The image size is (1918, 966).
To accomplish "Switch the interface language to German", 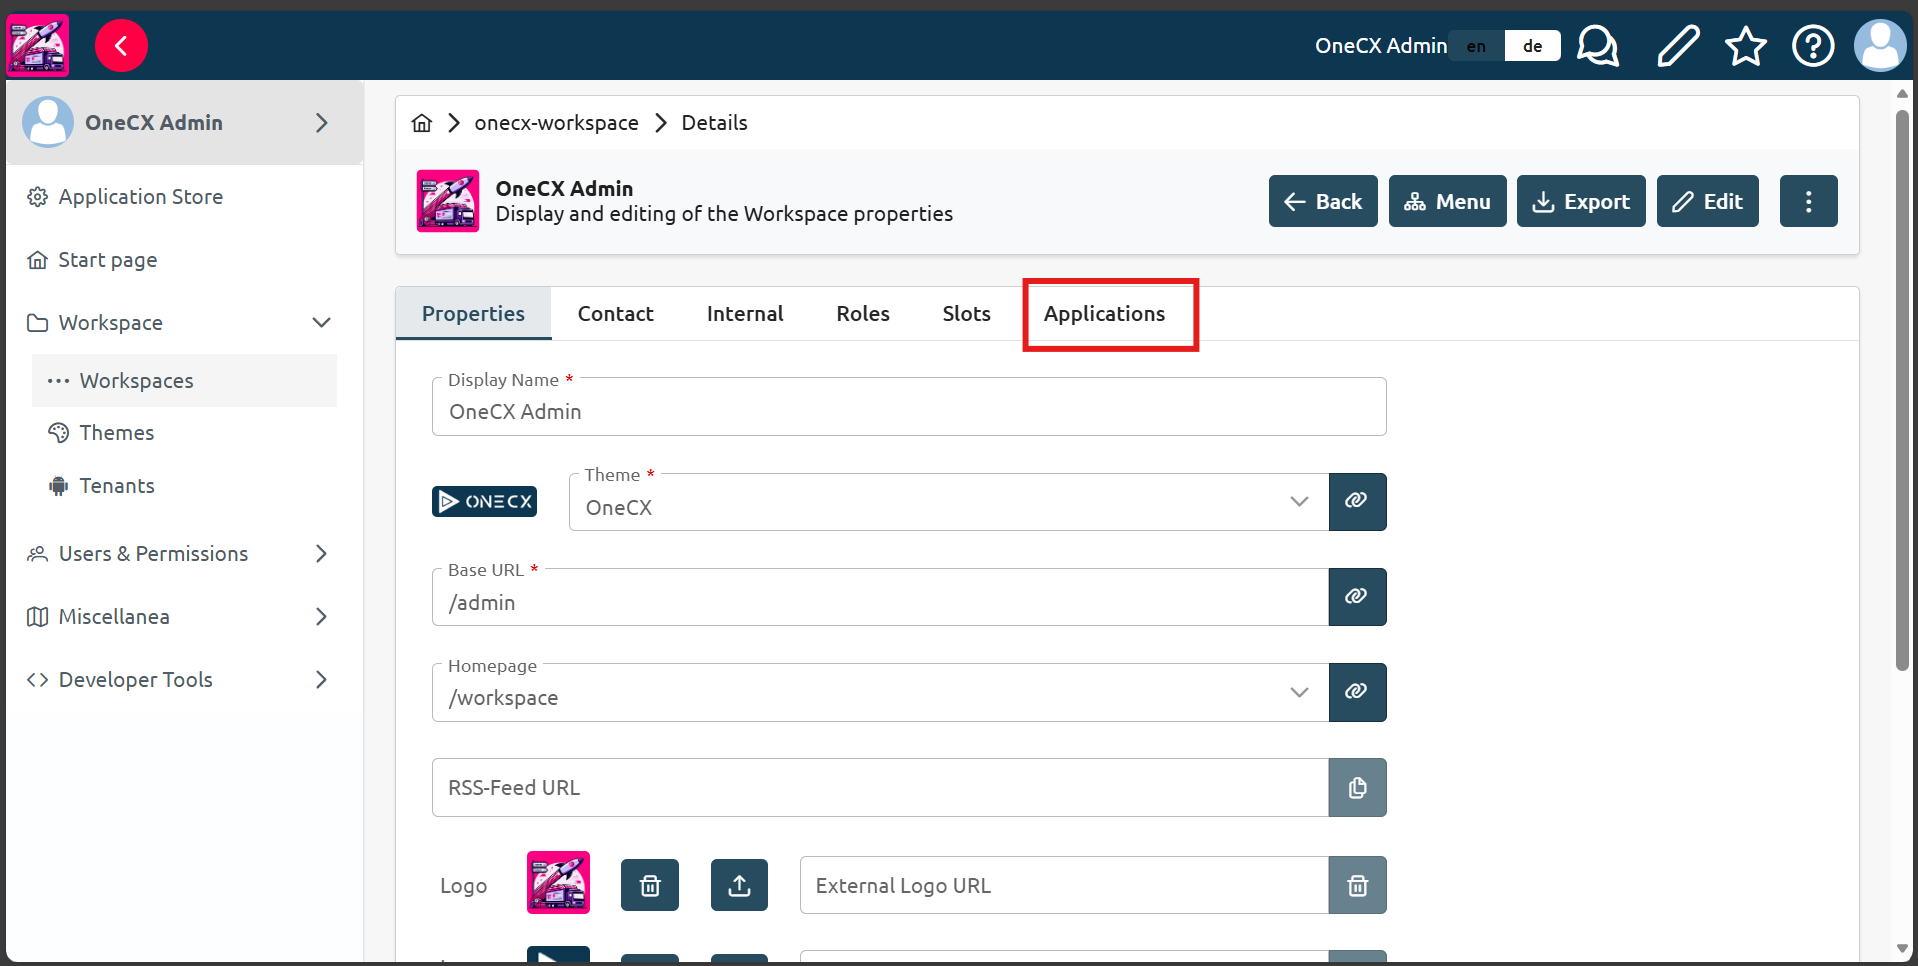I will point(1531,45).
